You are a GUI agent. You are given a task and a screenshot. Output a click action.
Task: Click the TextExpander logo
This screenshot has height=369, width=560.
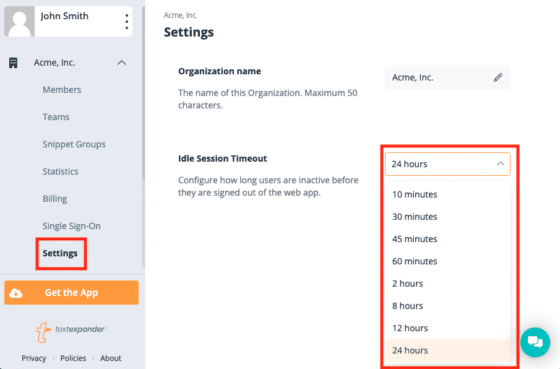71,331
